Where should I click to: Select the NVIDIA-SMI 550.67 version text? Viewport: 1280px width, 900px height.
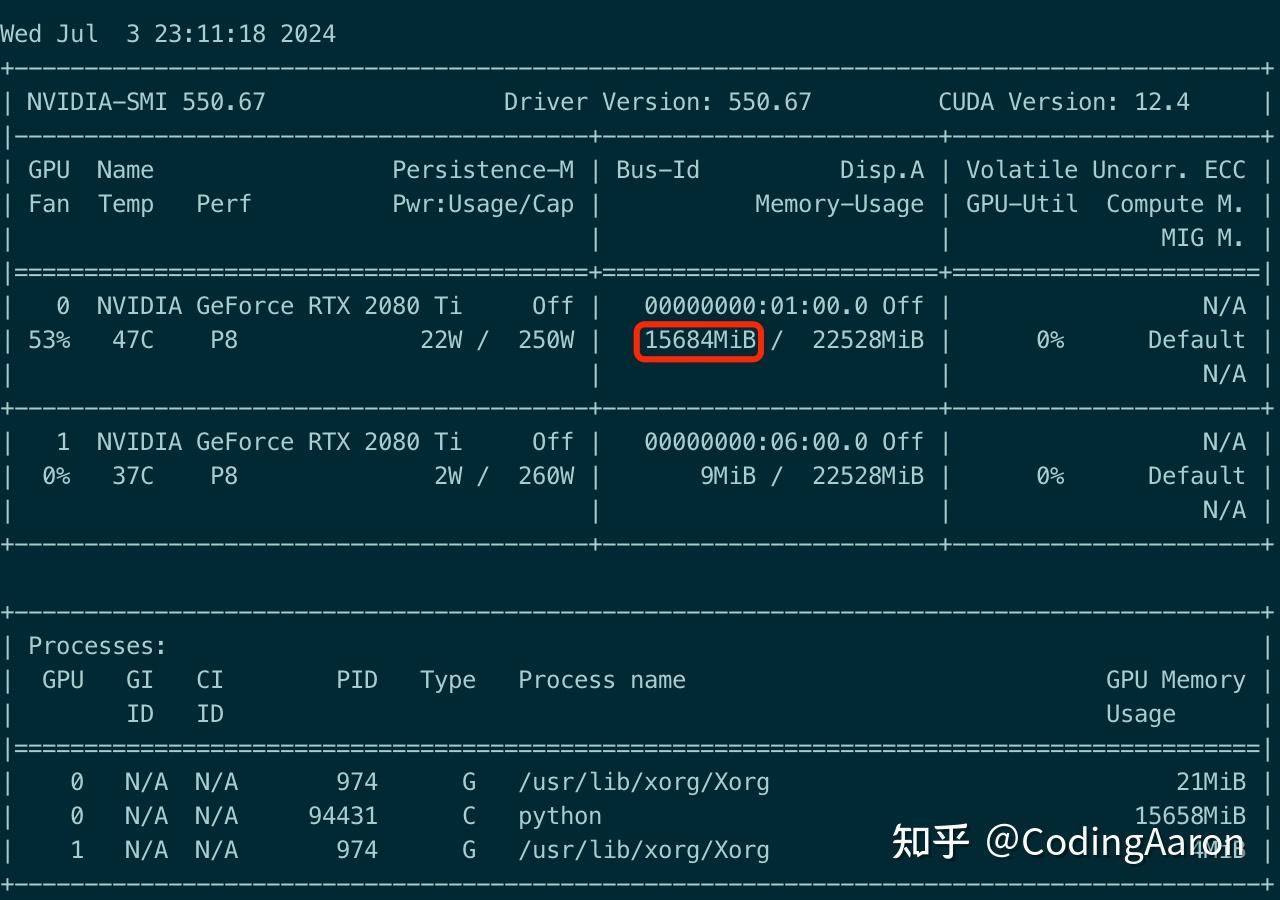[146, 102]
